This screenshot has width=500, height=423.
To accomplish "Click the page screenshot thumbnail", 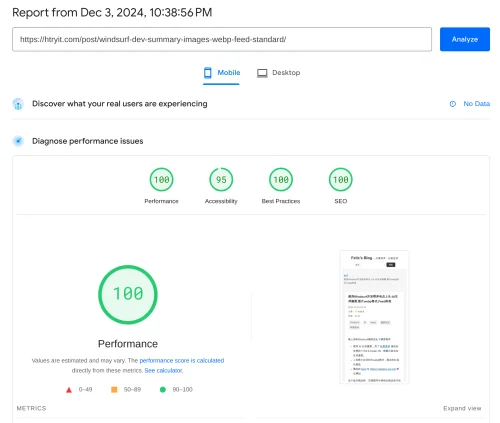I will pyautogui.click(x=374, y=317).
